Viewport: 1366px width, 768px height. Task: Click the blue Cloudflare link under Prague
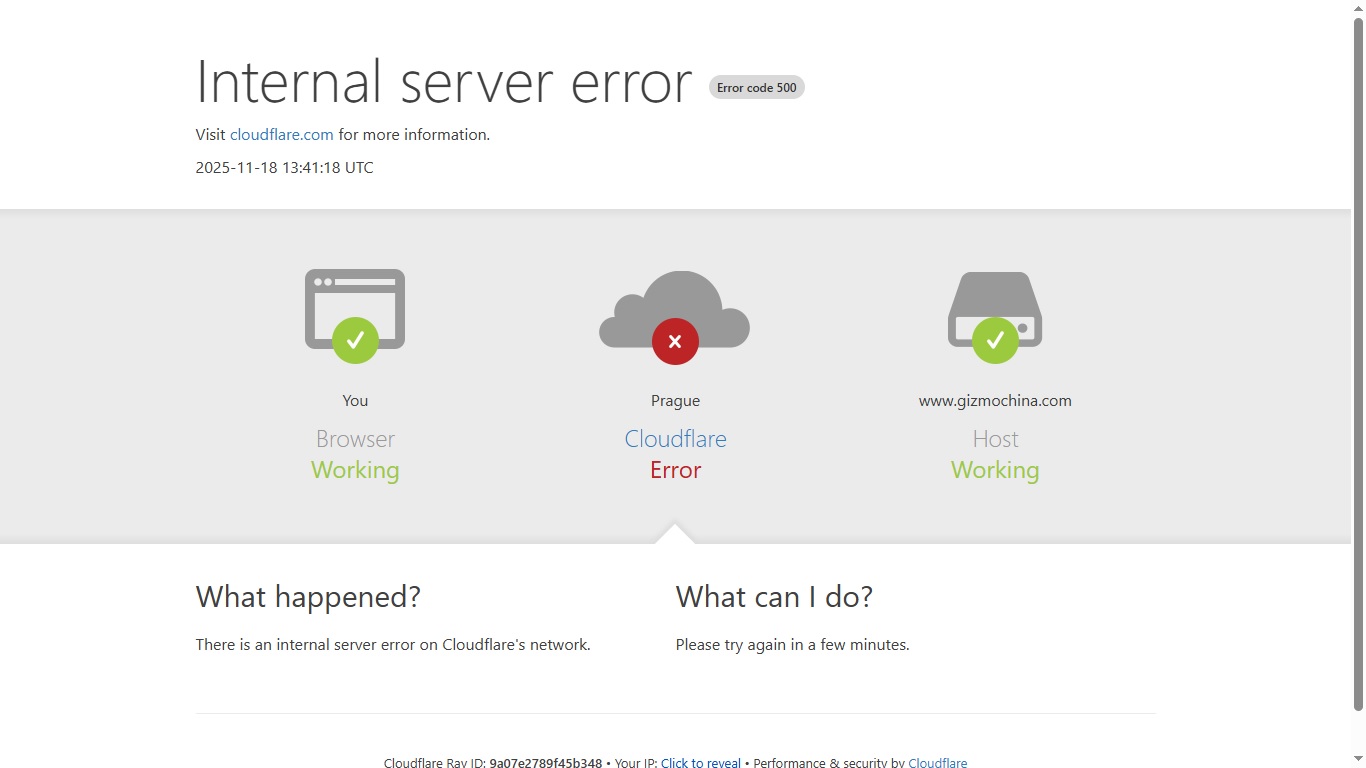675,439
